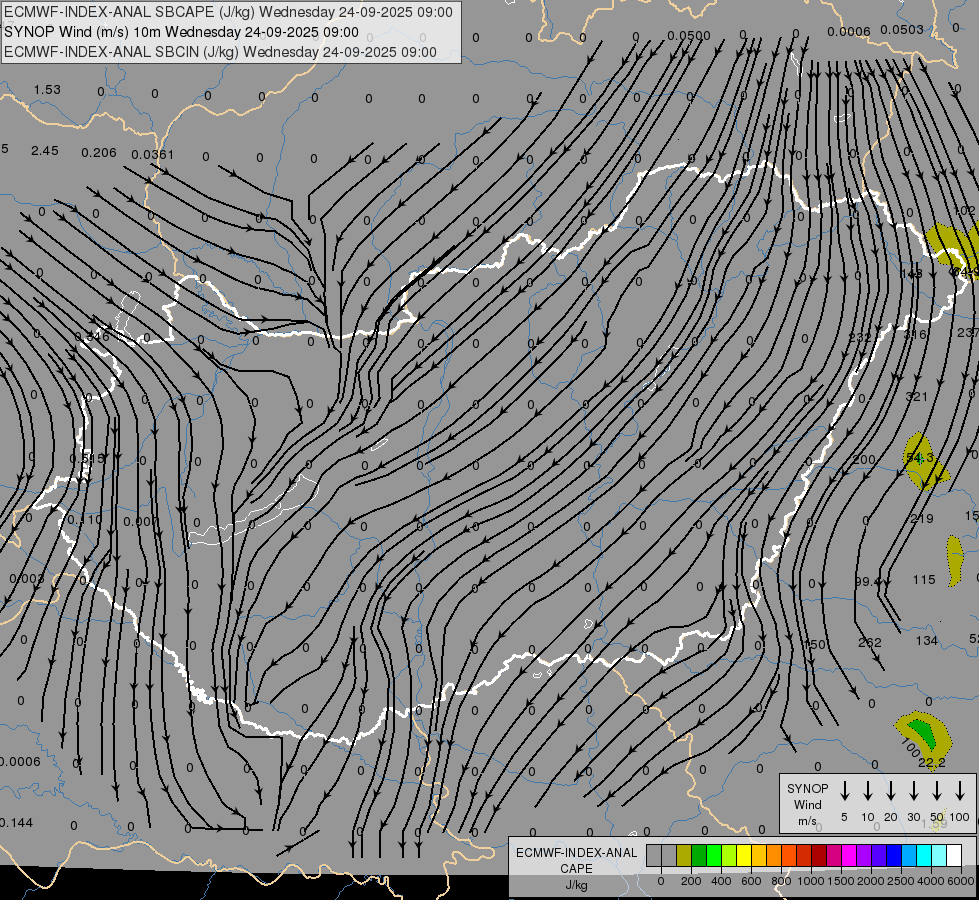Click the 1500 tick label on CAPE scale
This screenshot has height=900, width=979.
(840, 881)
